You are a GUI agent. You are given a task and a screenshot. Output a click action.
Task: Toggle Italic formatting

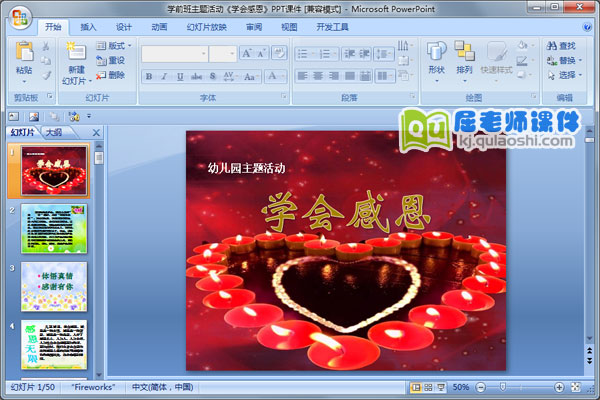[x=164, y=77]
